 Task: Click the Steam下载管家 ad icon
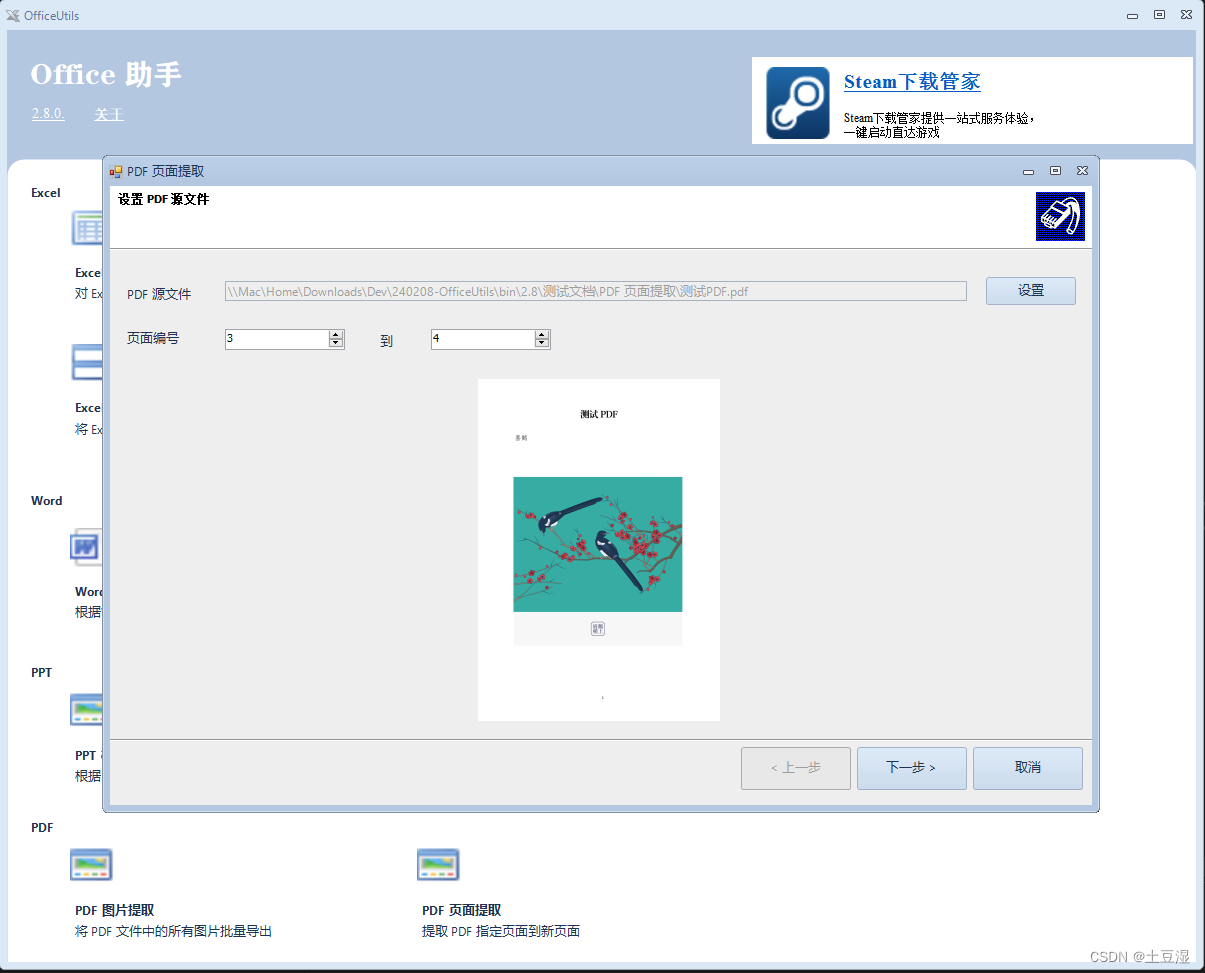797,103
